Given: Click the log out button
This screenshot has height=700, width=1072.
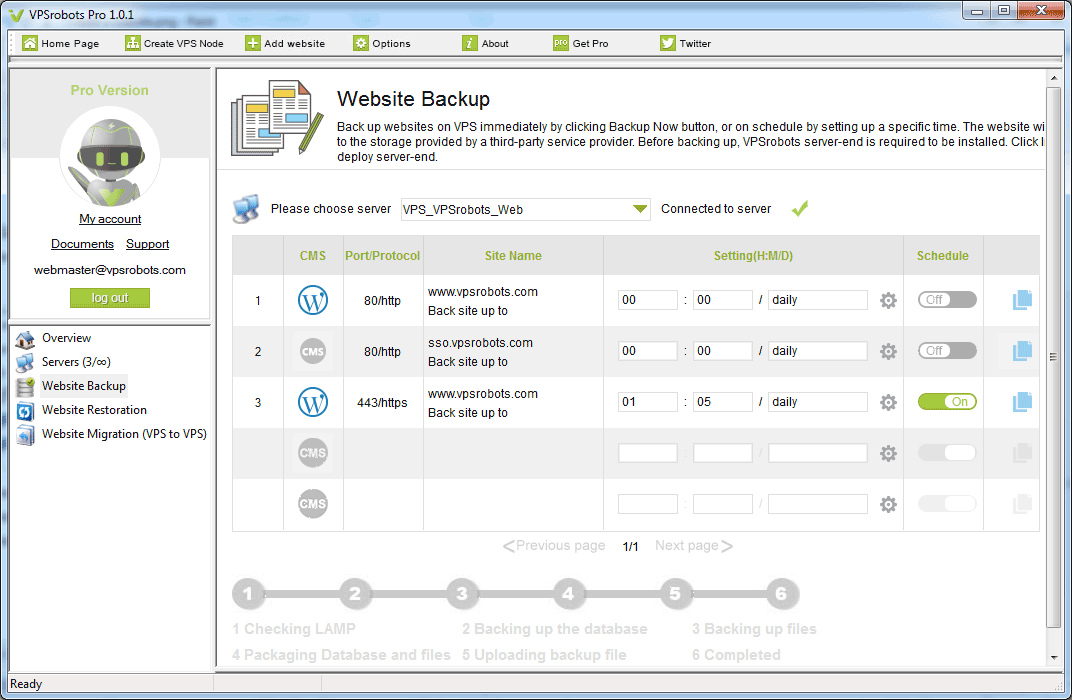Looking at the screenshot, I should click(x=109, y=298).
